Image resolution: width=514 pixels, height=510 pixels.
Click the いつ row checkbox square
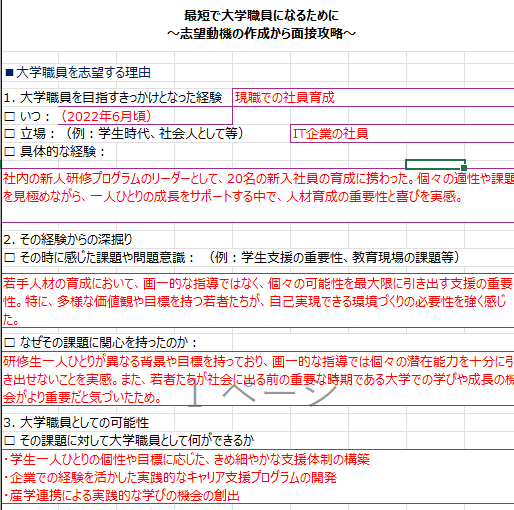10,116
